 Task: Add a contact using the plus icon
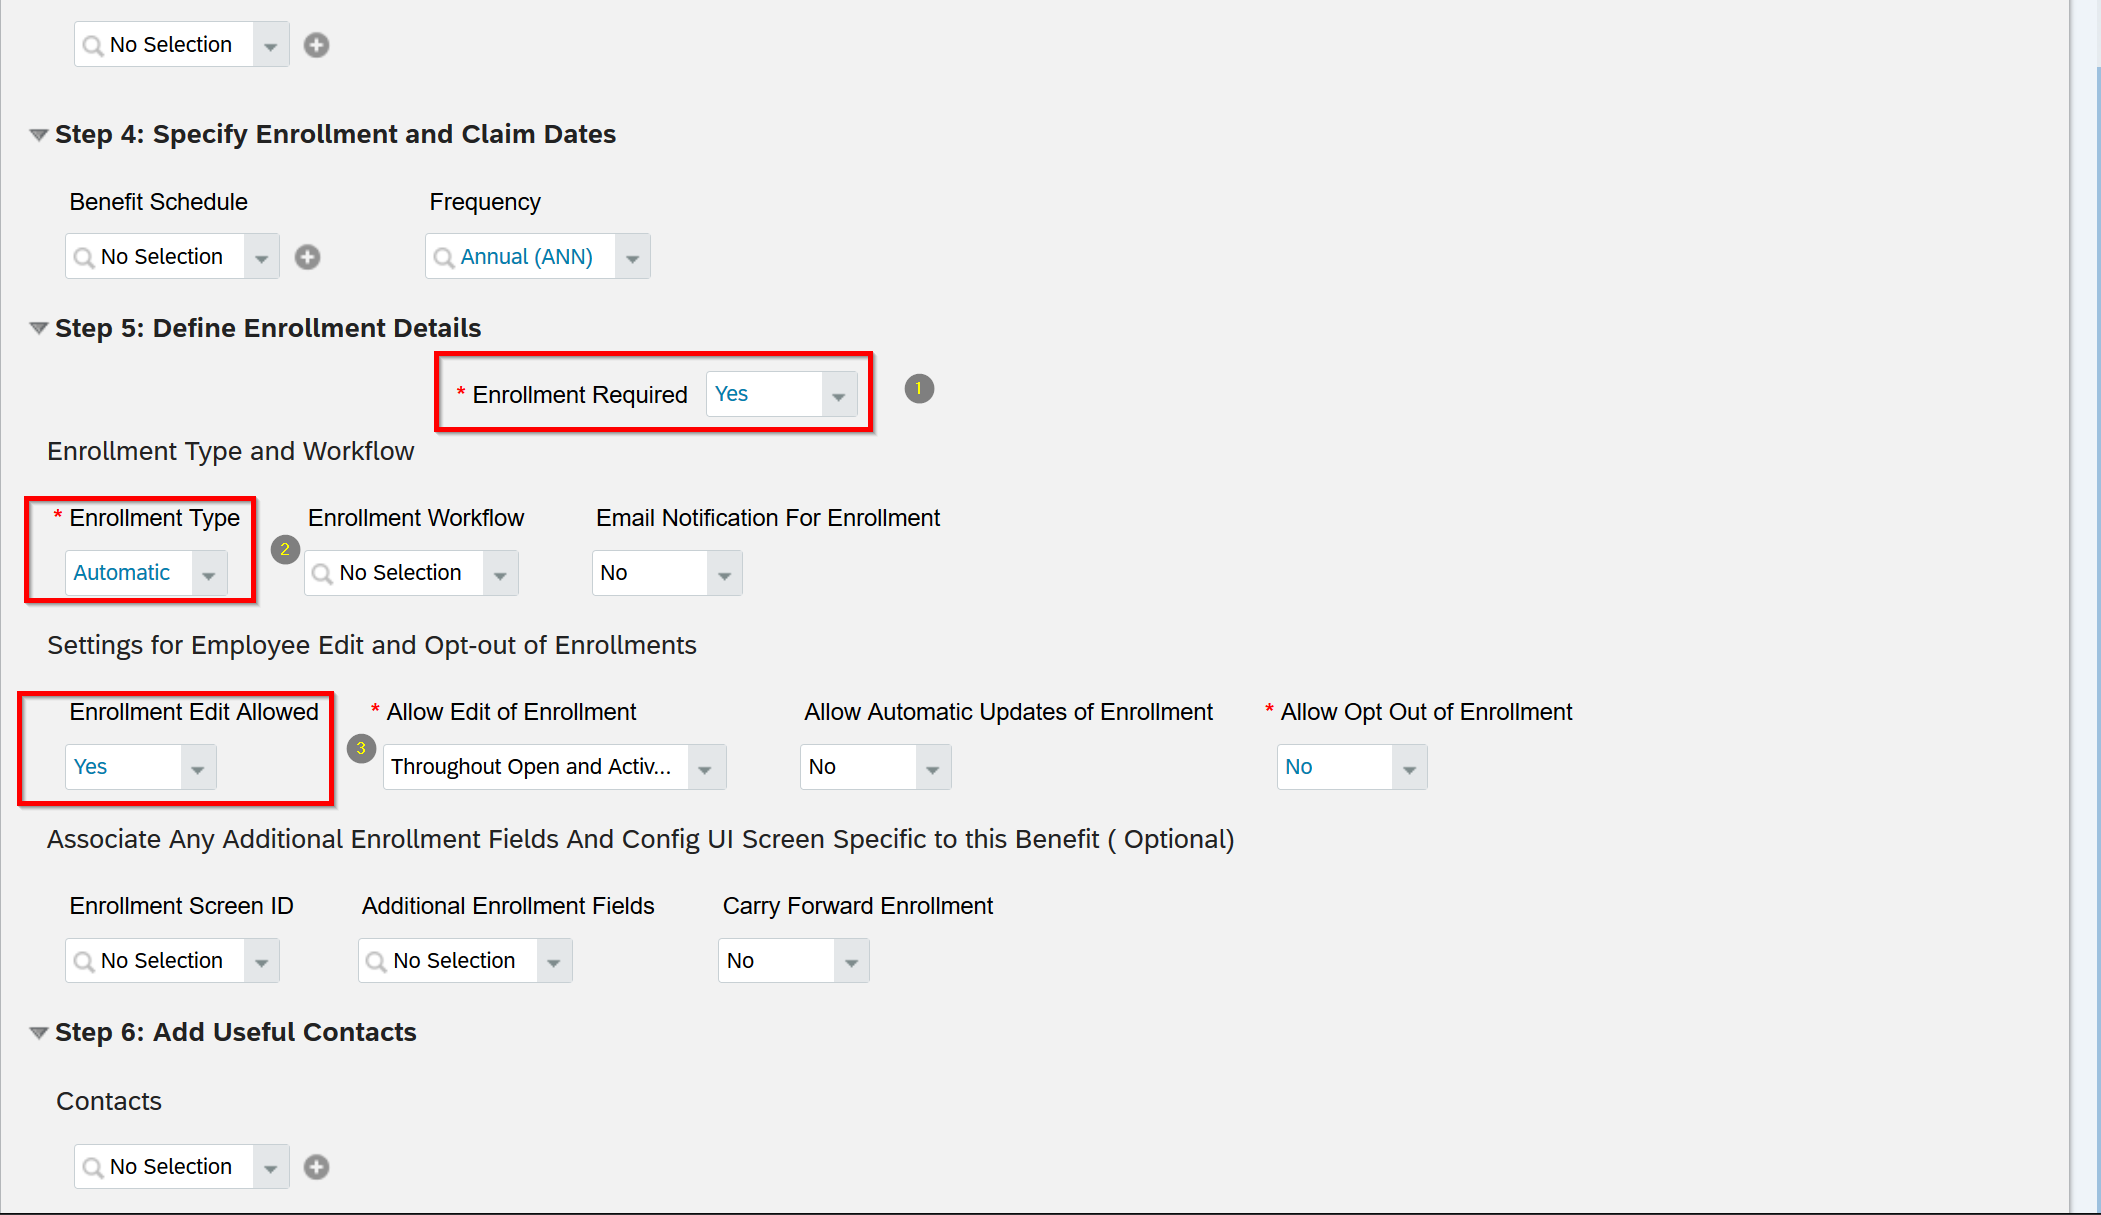(x=316, y=1167)
